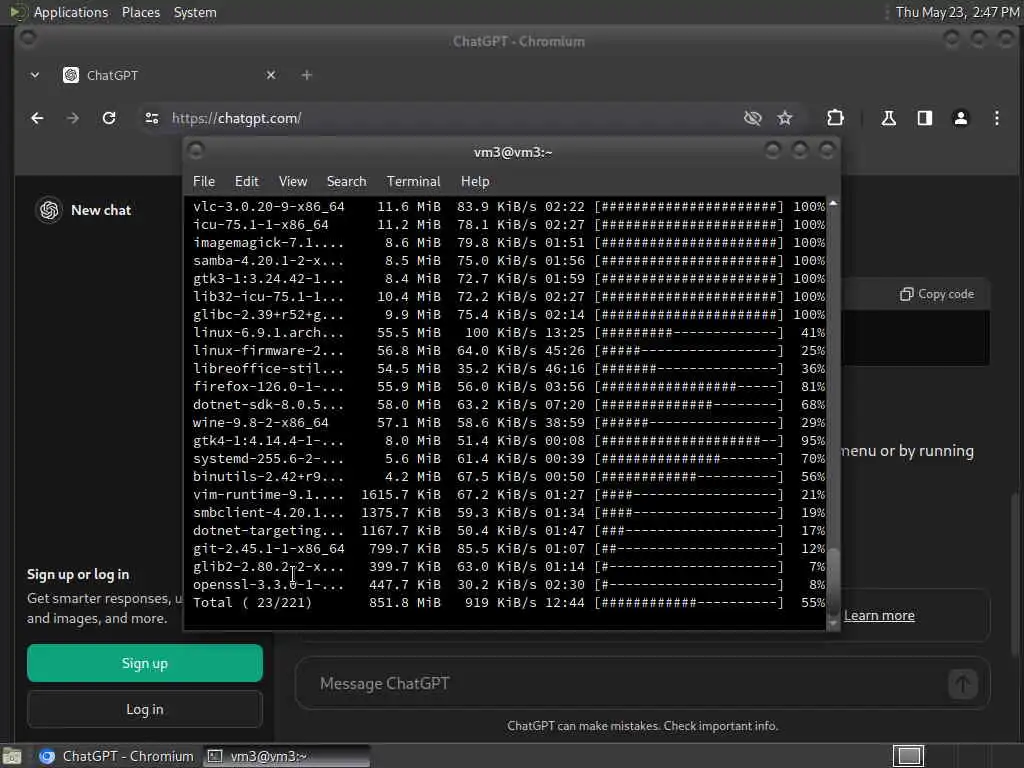
Task: Open the Extensions puzzle icon
Action: click(835, 118)
